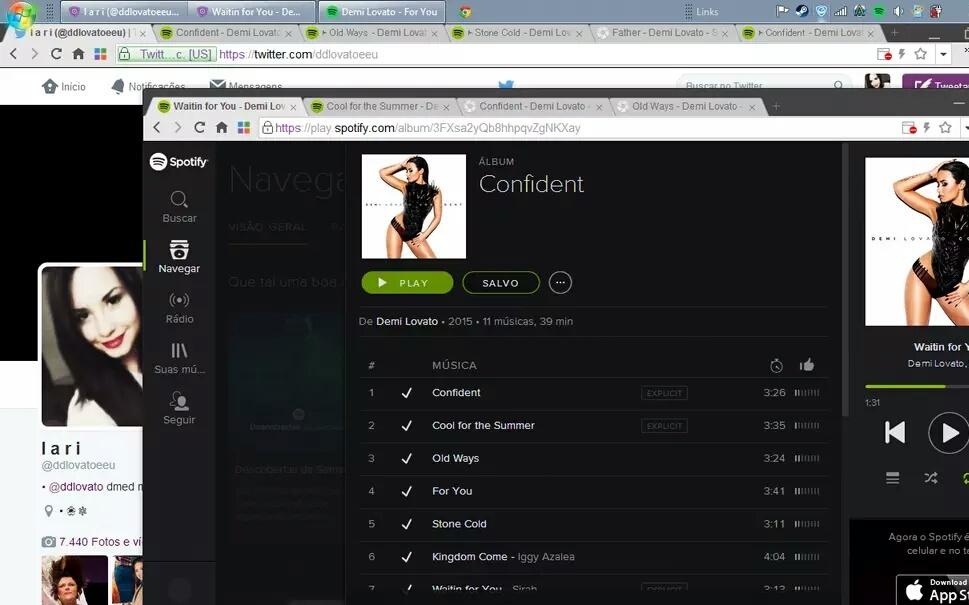Switch to Old Ways tab in Spotify window
The height and width of the screenshot is (605, 969).
click(685, 106)
